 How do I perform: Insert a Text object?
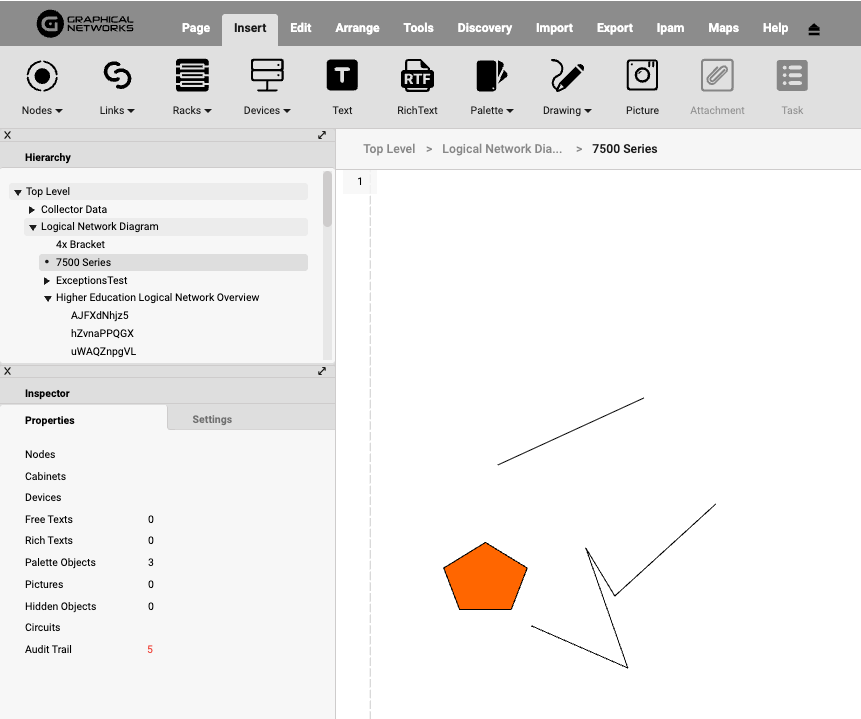[342, 76]
